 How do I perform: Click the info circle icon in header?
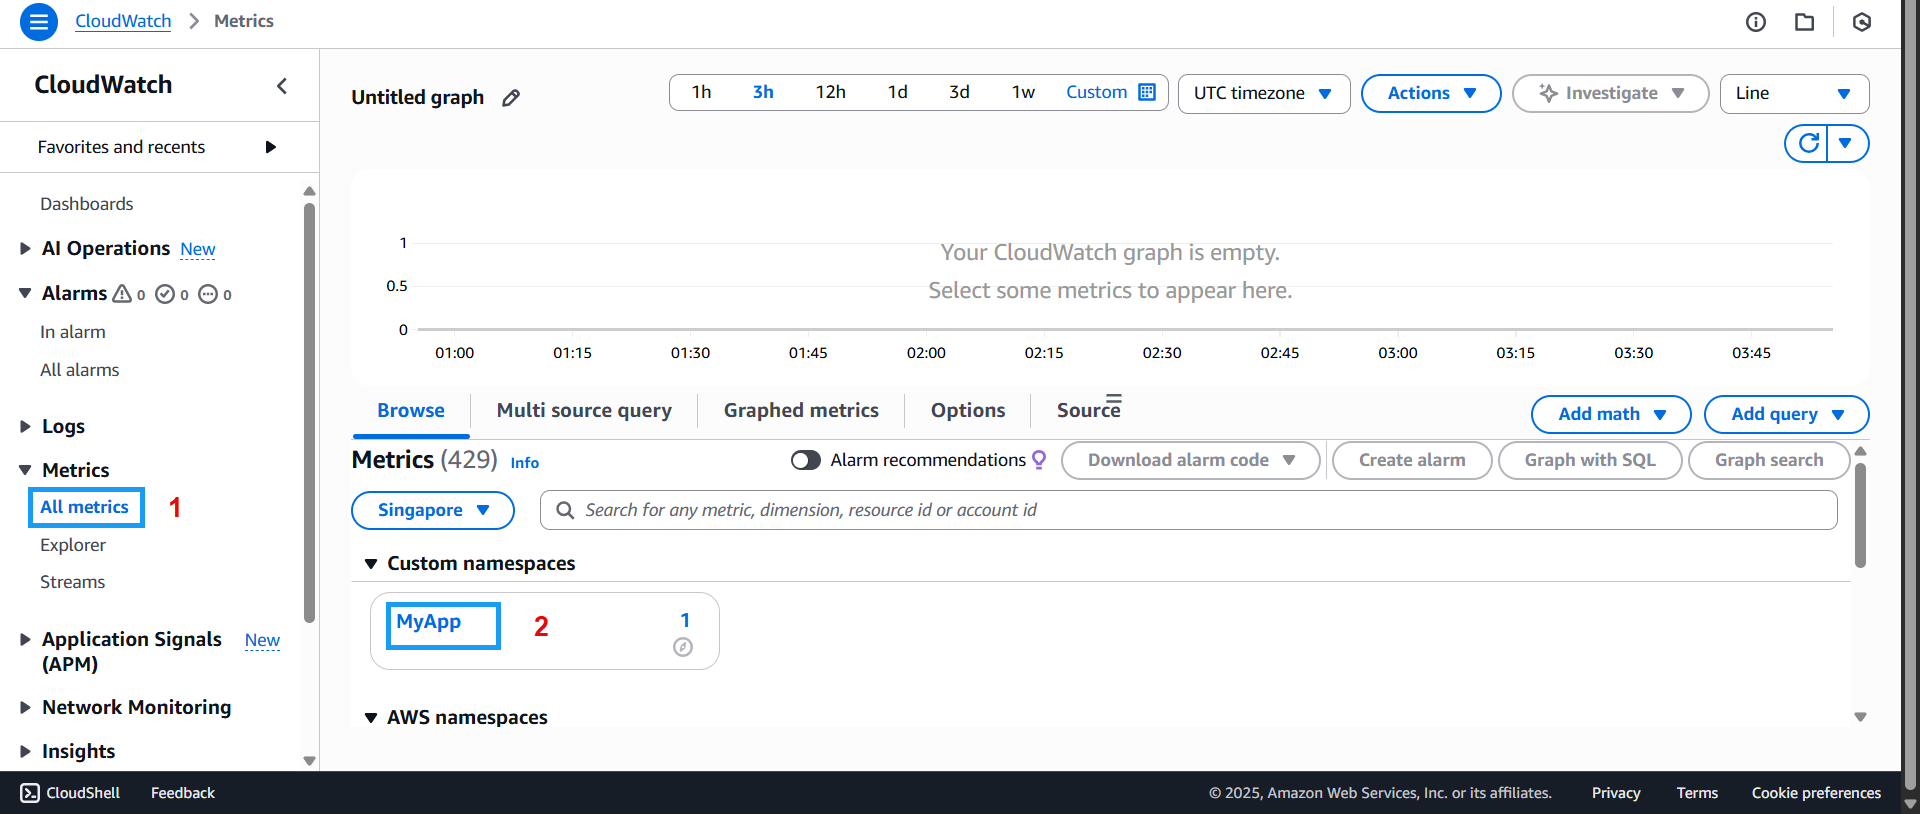point(1756,22)
